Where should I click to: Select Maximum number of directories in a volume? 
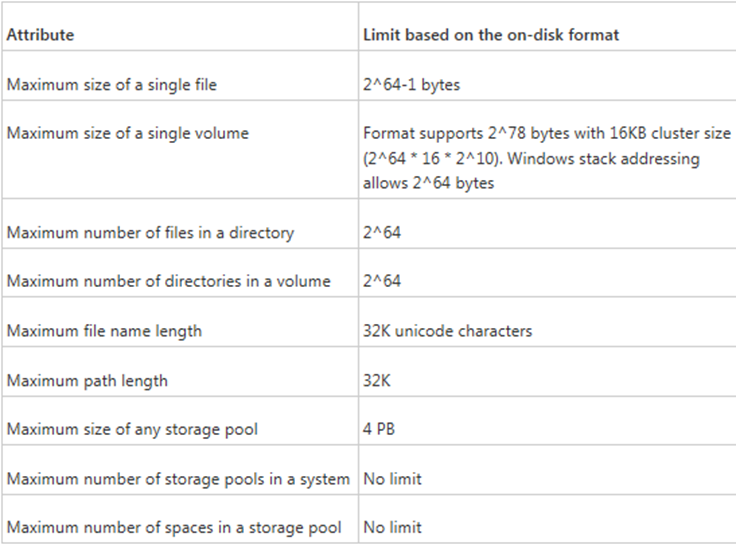pos(169,281)
